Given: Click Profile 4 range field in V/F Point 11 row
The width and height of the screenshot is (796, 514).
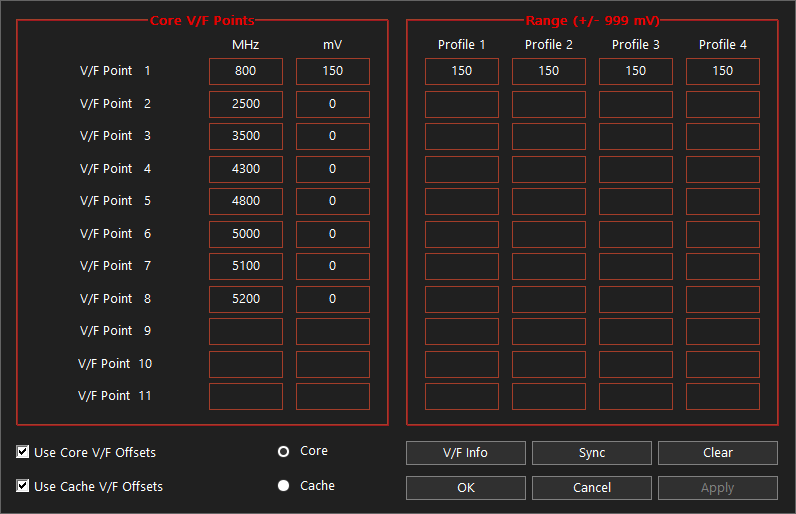Looking at the screenshot, I should 723,396.
